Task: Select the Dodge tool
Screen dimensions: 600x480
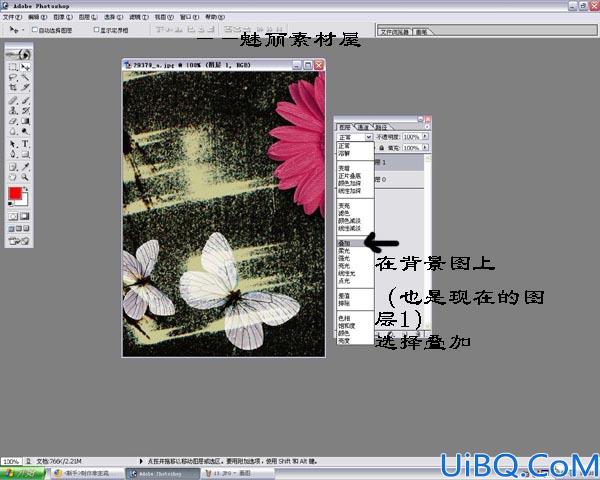Action: [25, 131]
